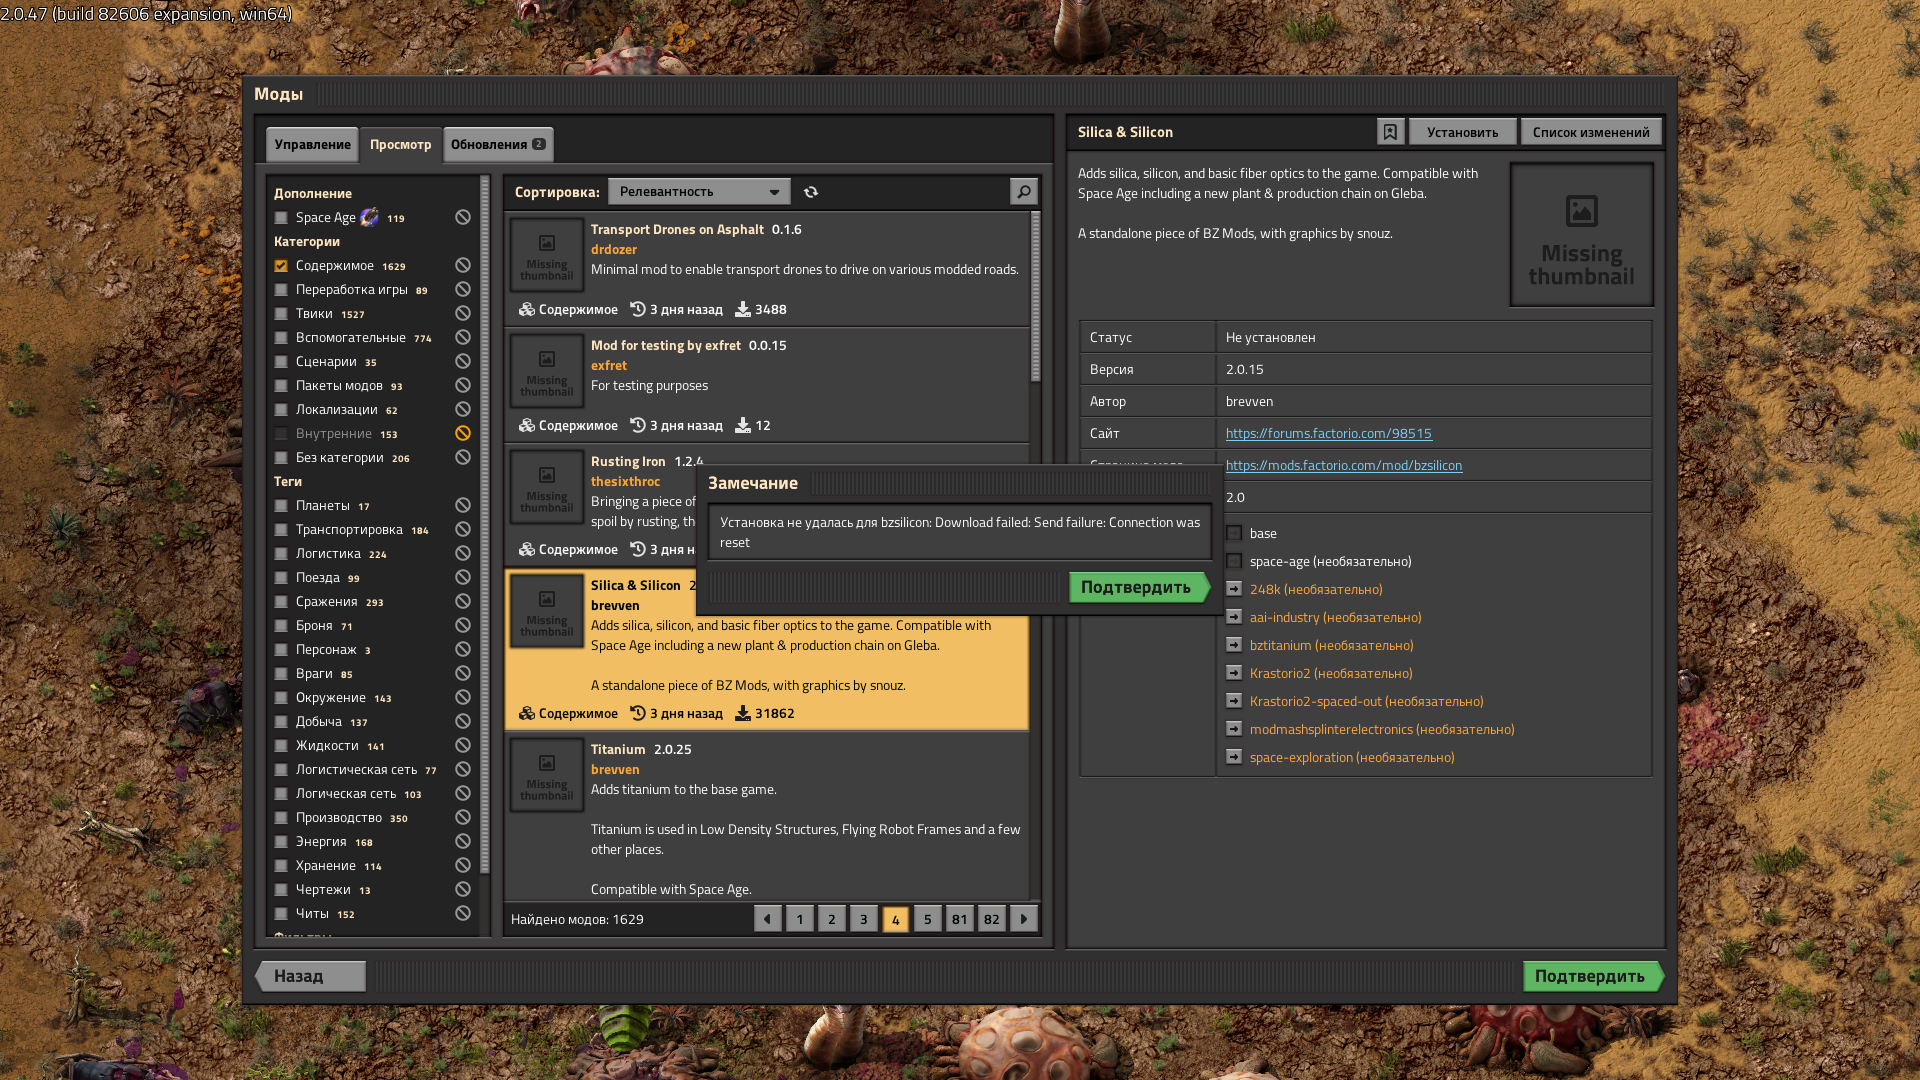
Task: Click modmashsplinterelectronics dependency
Action: click(x=1381, y=729)
